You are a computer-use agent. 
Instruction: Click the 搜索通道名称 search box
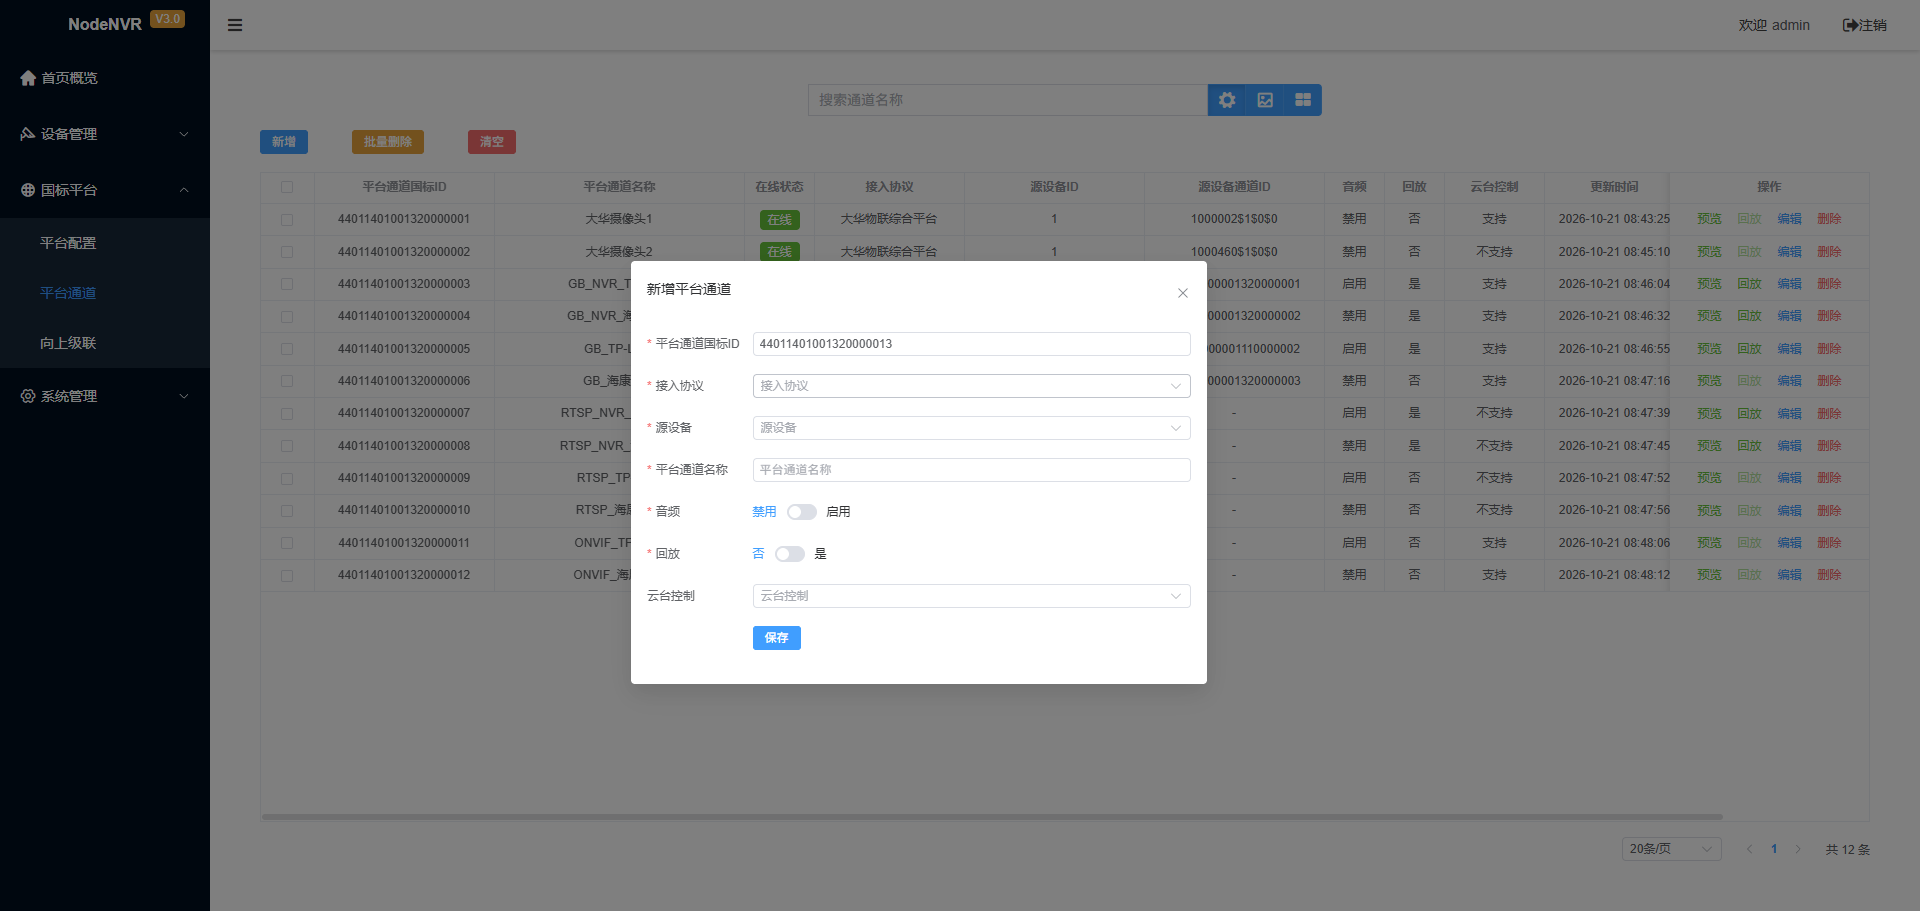tap(1008, 100)
